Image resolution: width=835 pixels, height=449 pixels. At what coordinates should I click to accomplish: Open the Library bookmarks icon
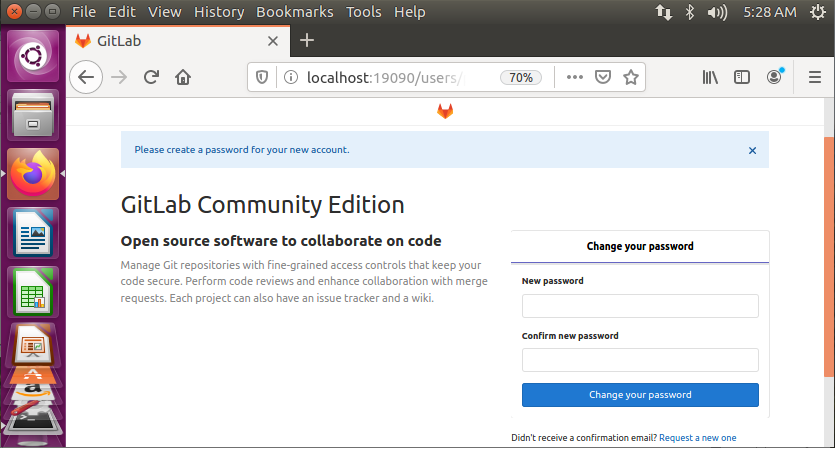pyautogui.click(x=710, y=77)
